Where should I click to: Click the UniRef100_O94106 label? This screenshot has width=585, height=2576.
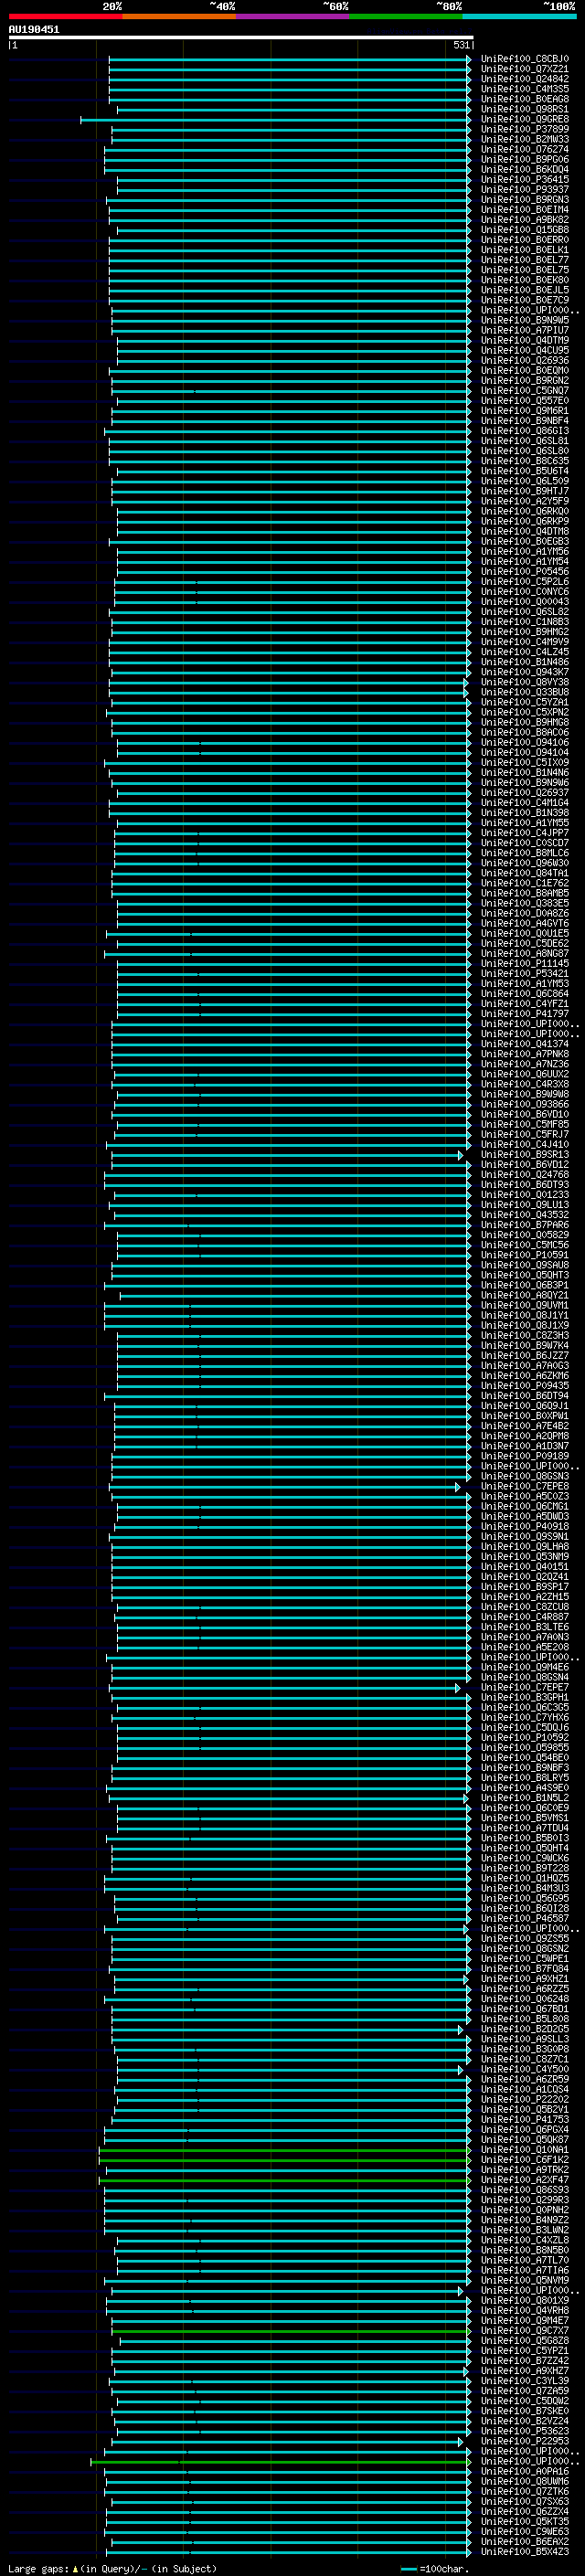tap(524, 743)
